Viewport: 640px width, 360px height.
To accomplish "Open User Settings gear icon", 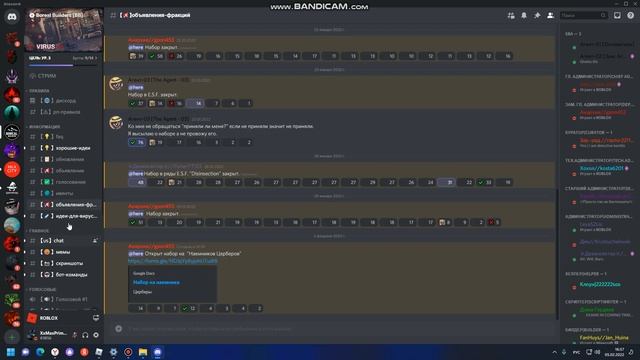I will [x=96, y=335].
